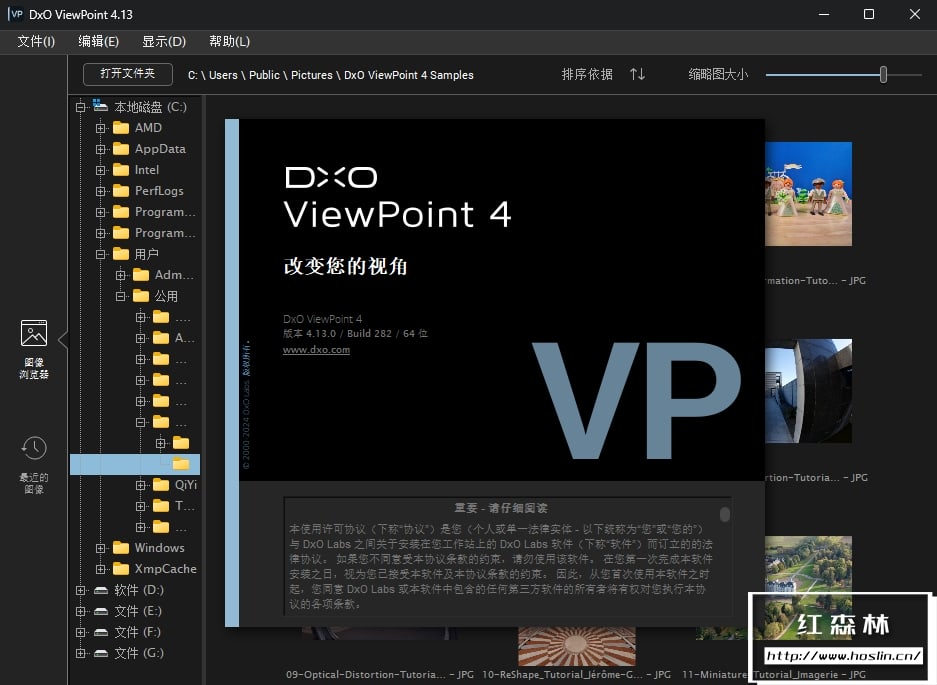Expand the Intel folder node
Viewport: 937px width, 685px height.
pyautogui.click(x=100, y=170)
